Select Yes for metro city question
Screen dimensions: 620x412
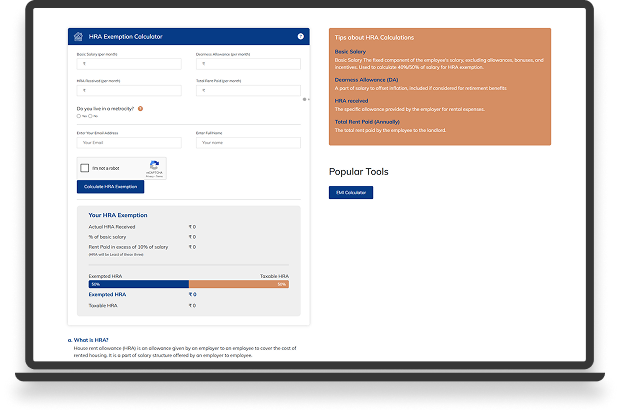[79, 116]
